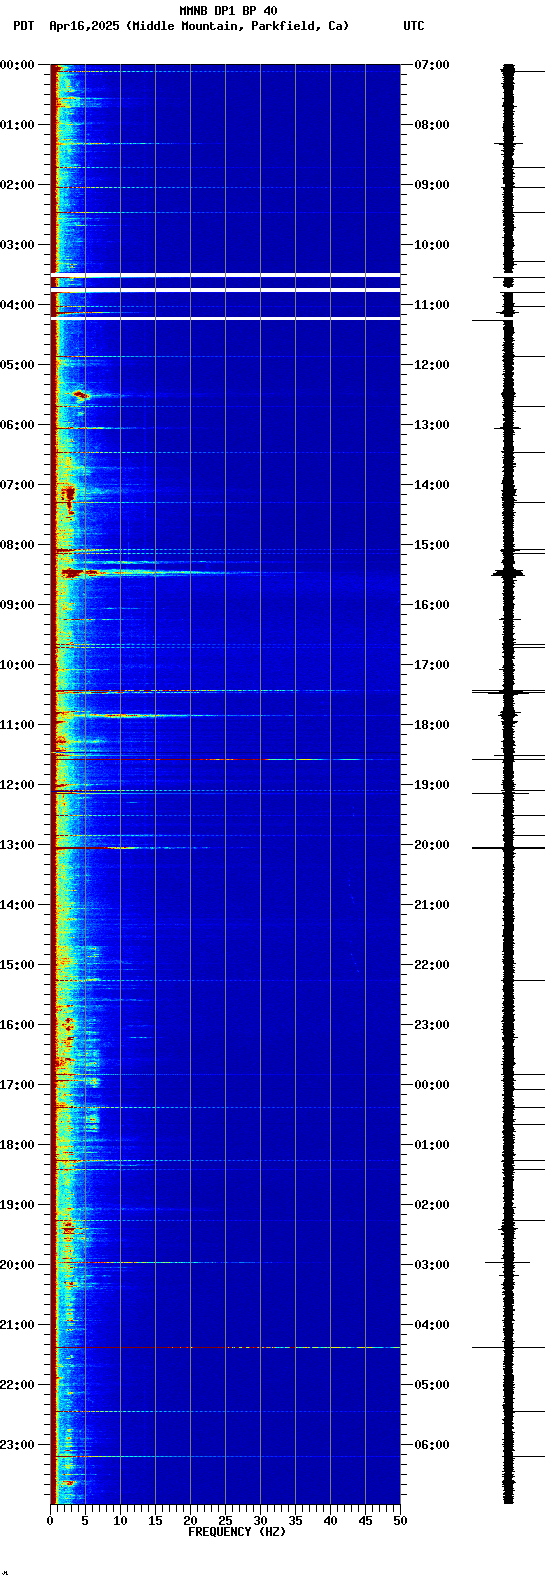Select the 13:00 PDT time label
The image size is (552, 1584).
click(x=17, y=845)
